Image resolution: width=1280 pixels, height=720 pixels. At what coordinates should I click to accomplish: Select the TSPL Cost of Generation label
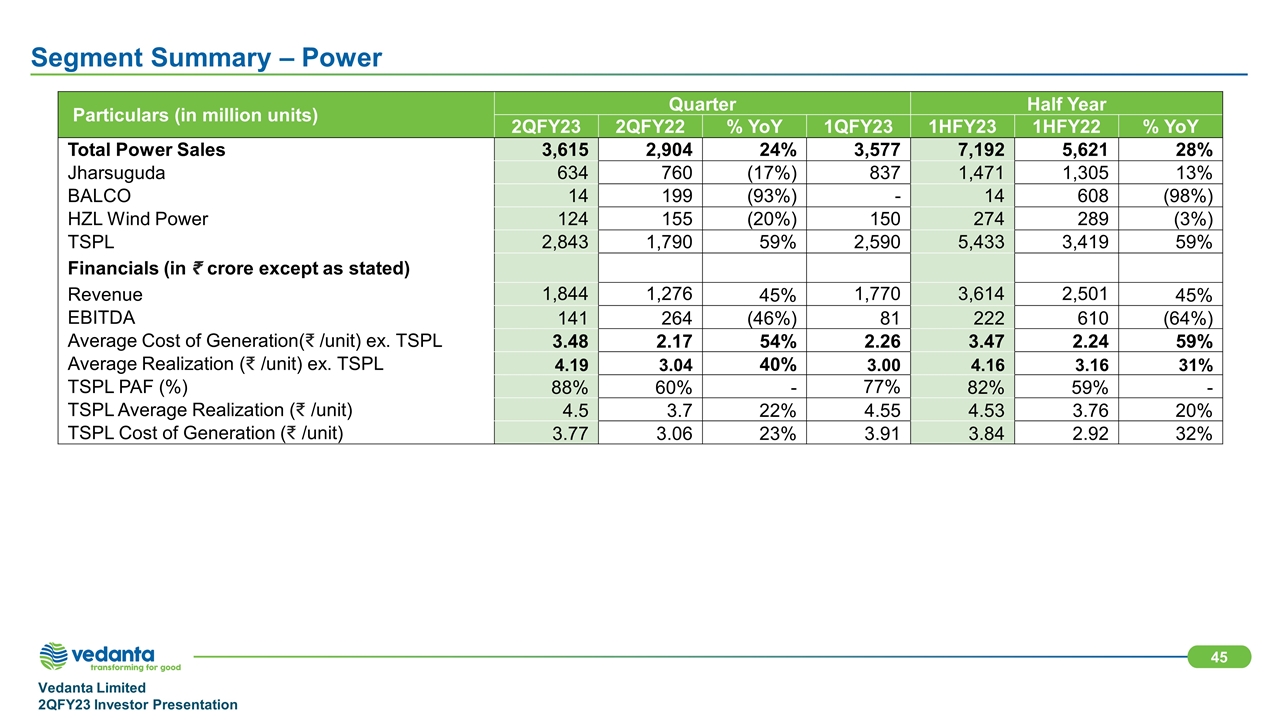coord(212,433)
